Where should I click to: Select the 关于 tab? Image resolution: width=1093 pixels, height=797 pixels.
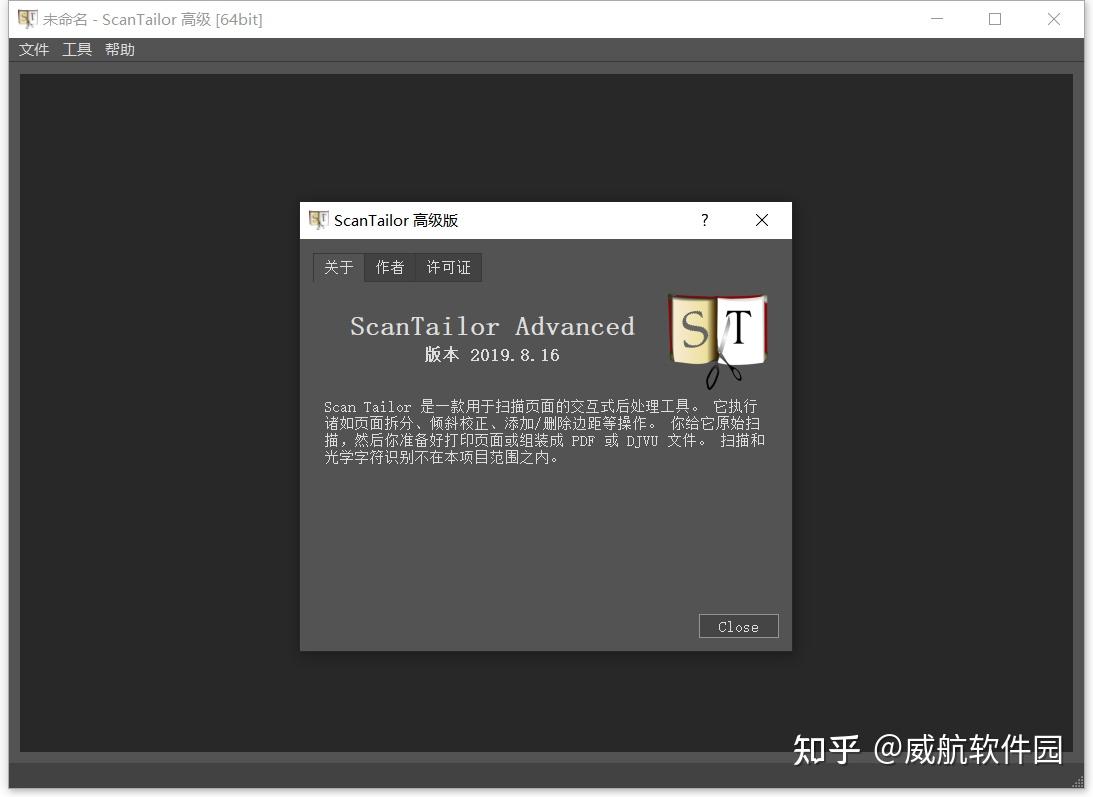click(338, 267)
